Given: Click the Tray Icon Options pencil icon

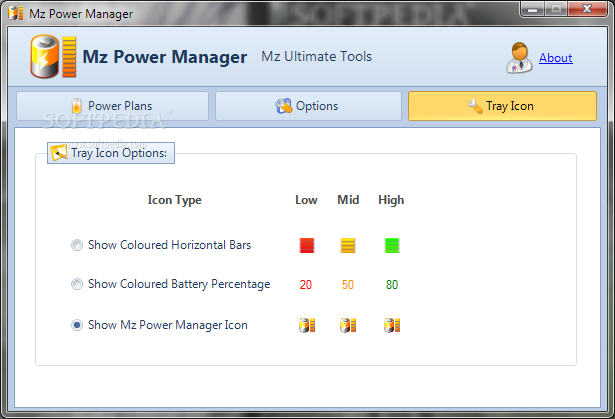Looking at the screenshot, I should click(x=59, y=153).
